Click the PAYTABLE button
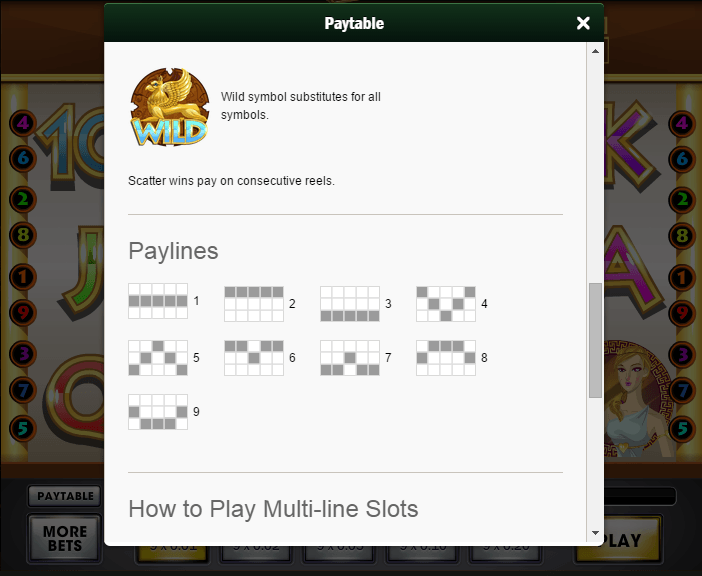The width and height of the screenshot is (702, 576). (65, 496)
